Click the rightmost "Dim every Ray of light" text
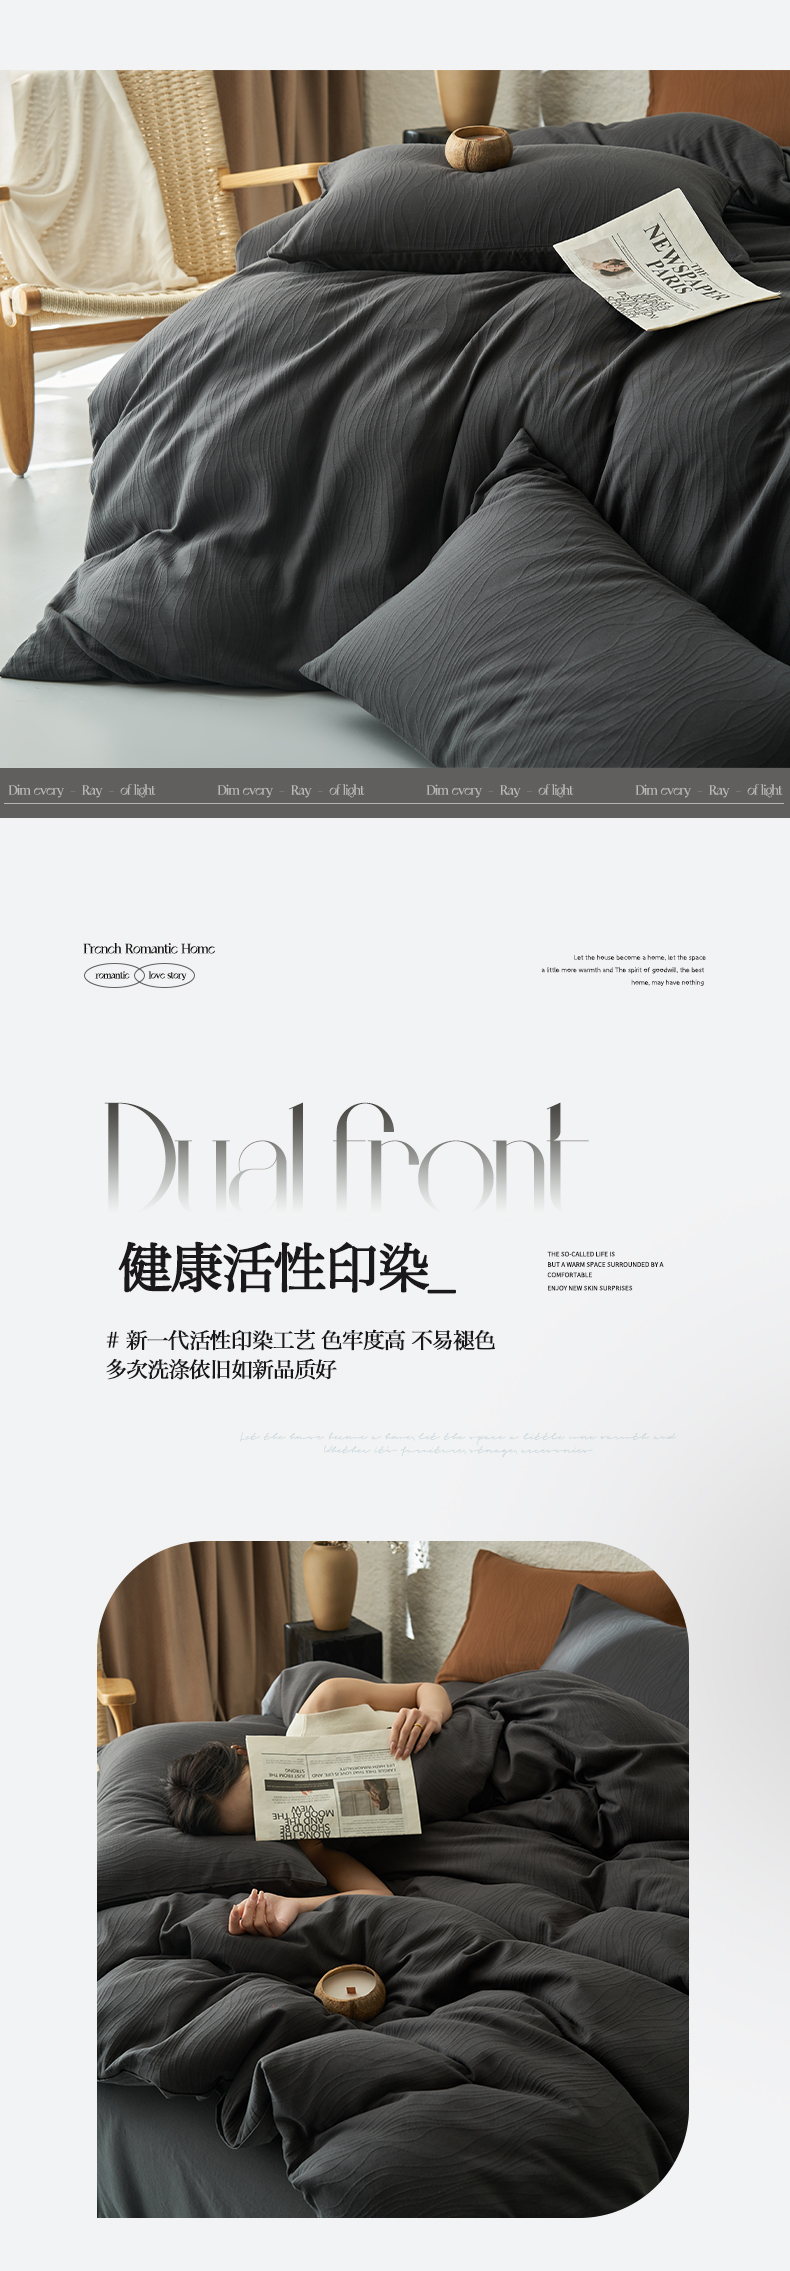This screenshot has height=2271, width=790. point(708,790)
